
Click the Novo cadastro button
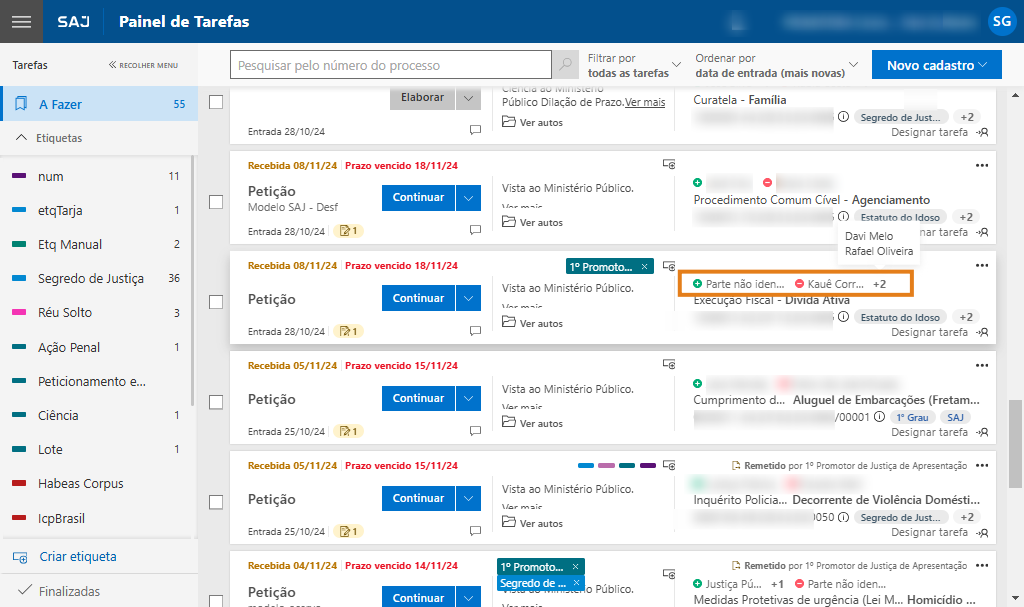coord(937,66)
